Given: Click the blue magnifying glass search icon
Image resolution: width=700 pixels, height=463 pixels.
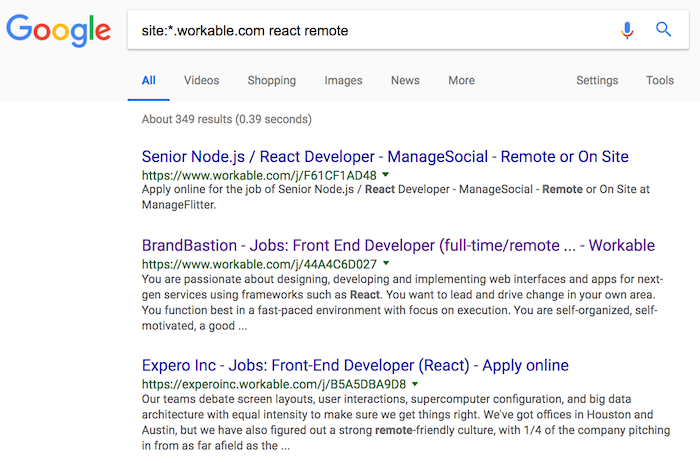Looking at the screenshot, I should [x=663, y=29].
